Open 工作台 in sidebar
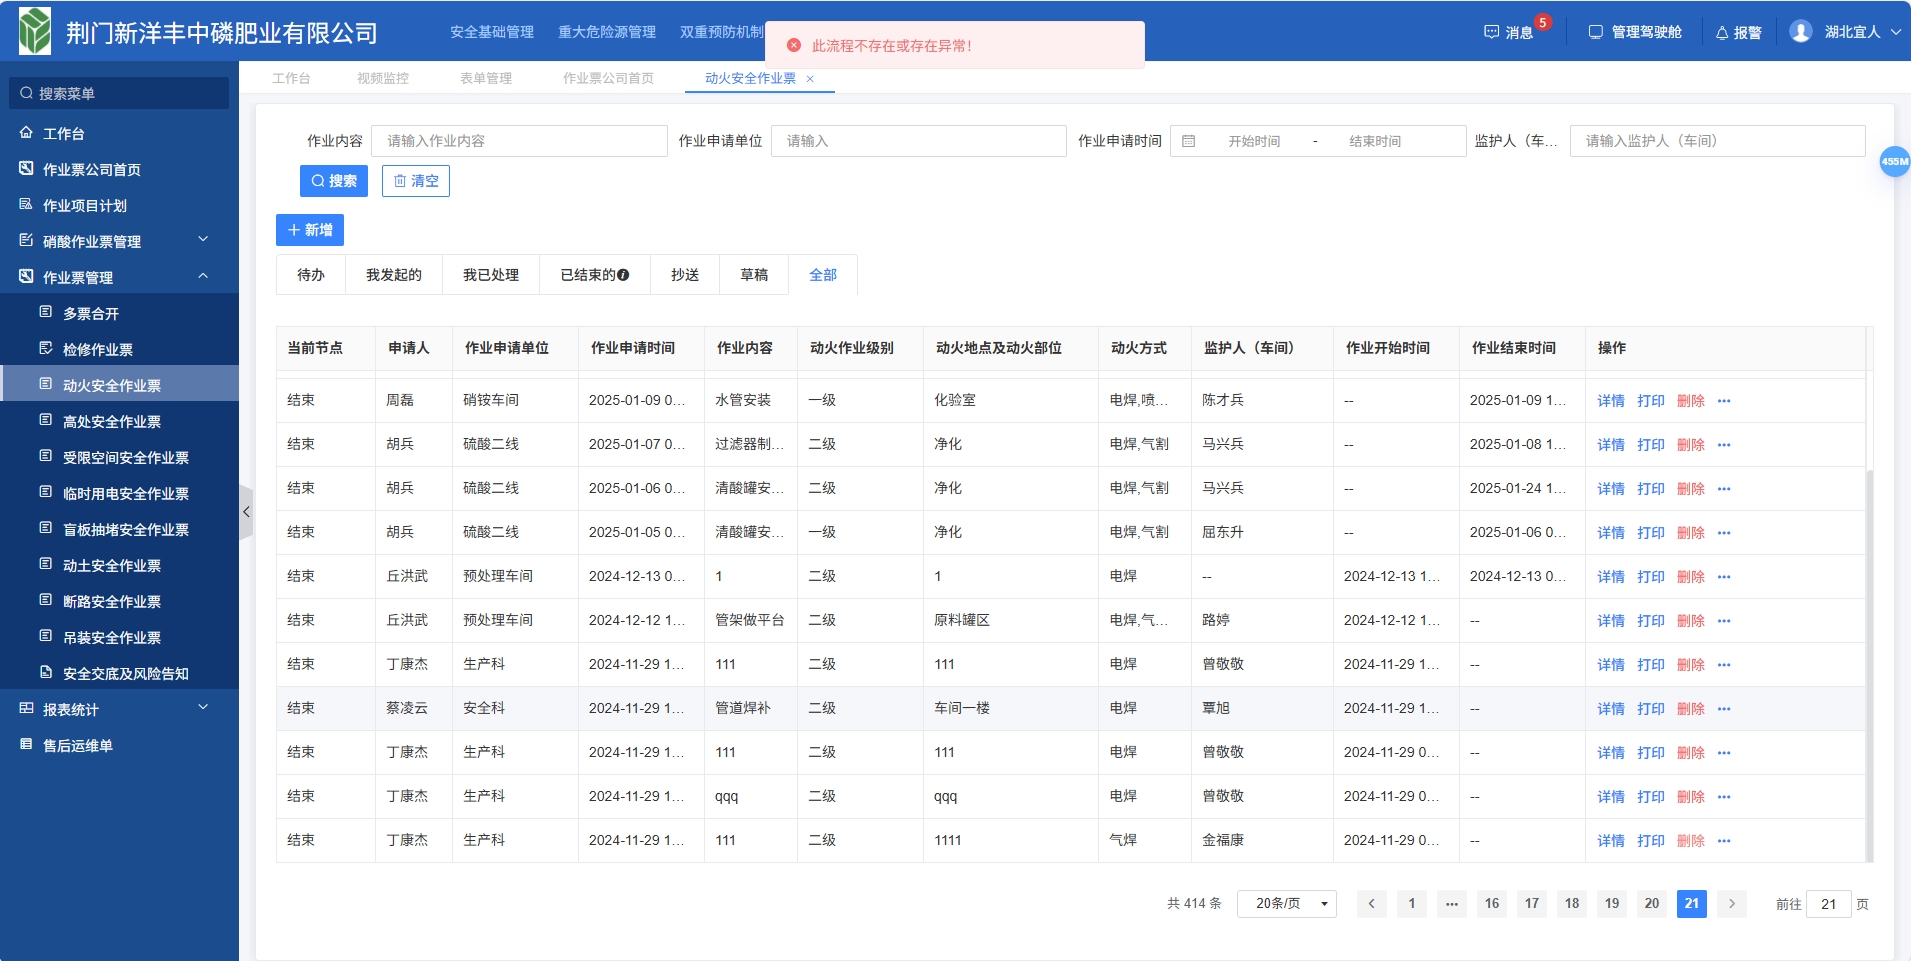This screenshot has height=961, width=1911. pos(119,133)
